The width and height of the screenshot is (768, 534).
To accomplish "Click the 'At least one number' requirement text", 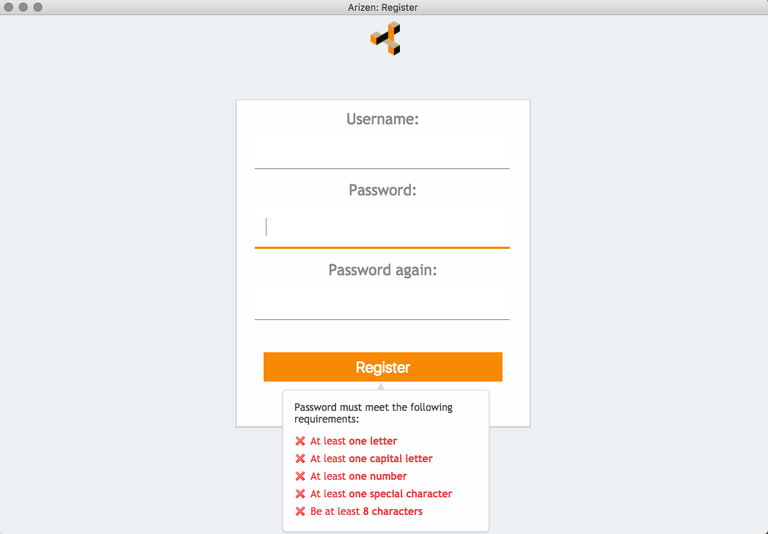I will click(359, 476).
